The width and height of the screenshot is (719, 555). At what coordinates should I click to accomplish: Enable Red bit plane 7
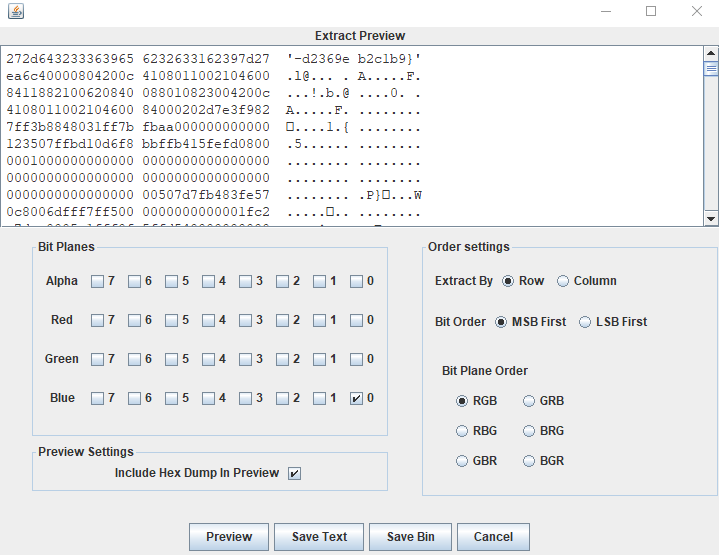pos(97,320)
